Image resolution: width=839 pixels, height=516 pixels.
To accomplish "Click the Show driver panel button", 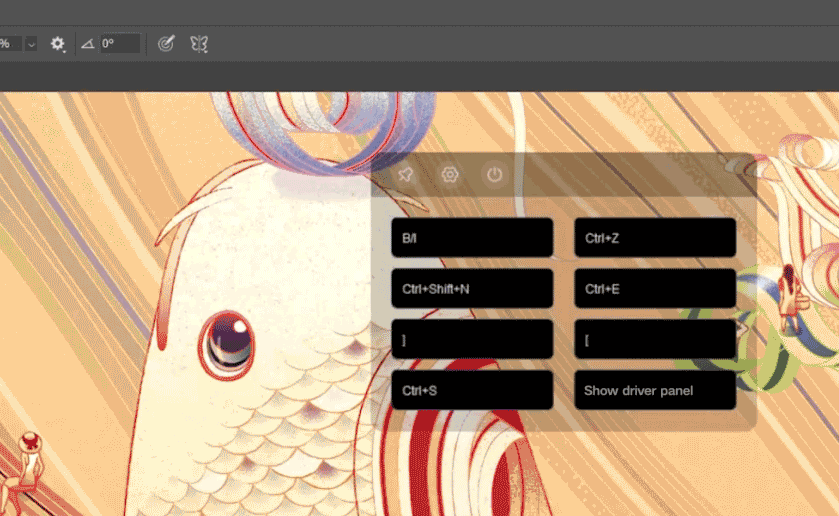I will click(655, 390).
